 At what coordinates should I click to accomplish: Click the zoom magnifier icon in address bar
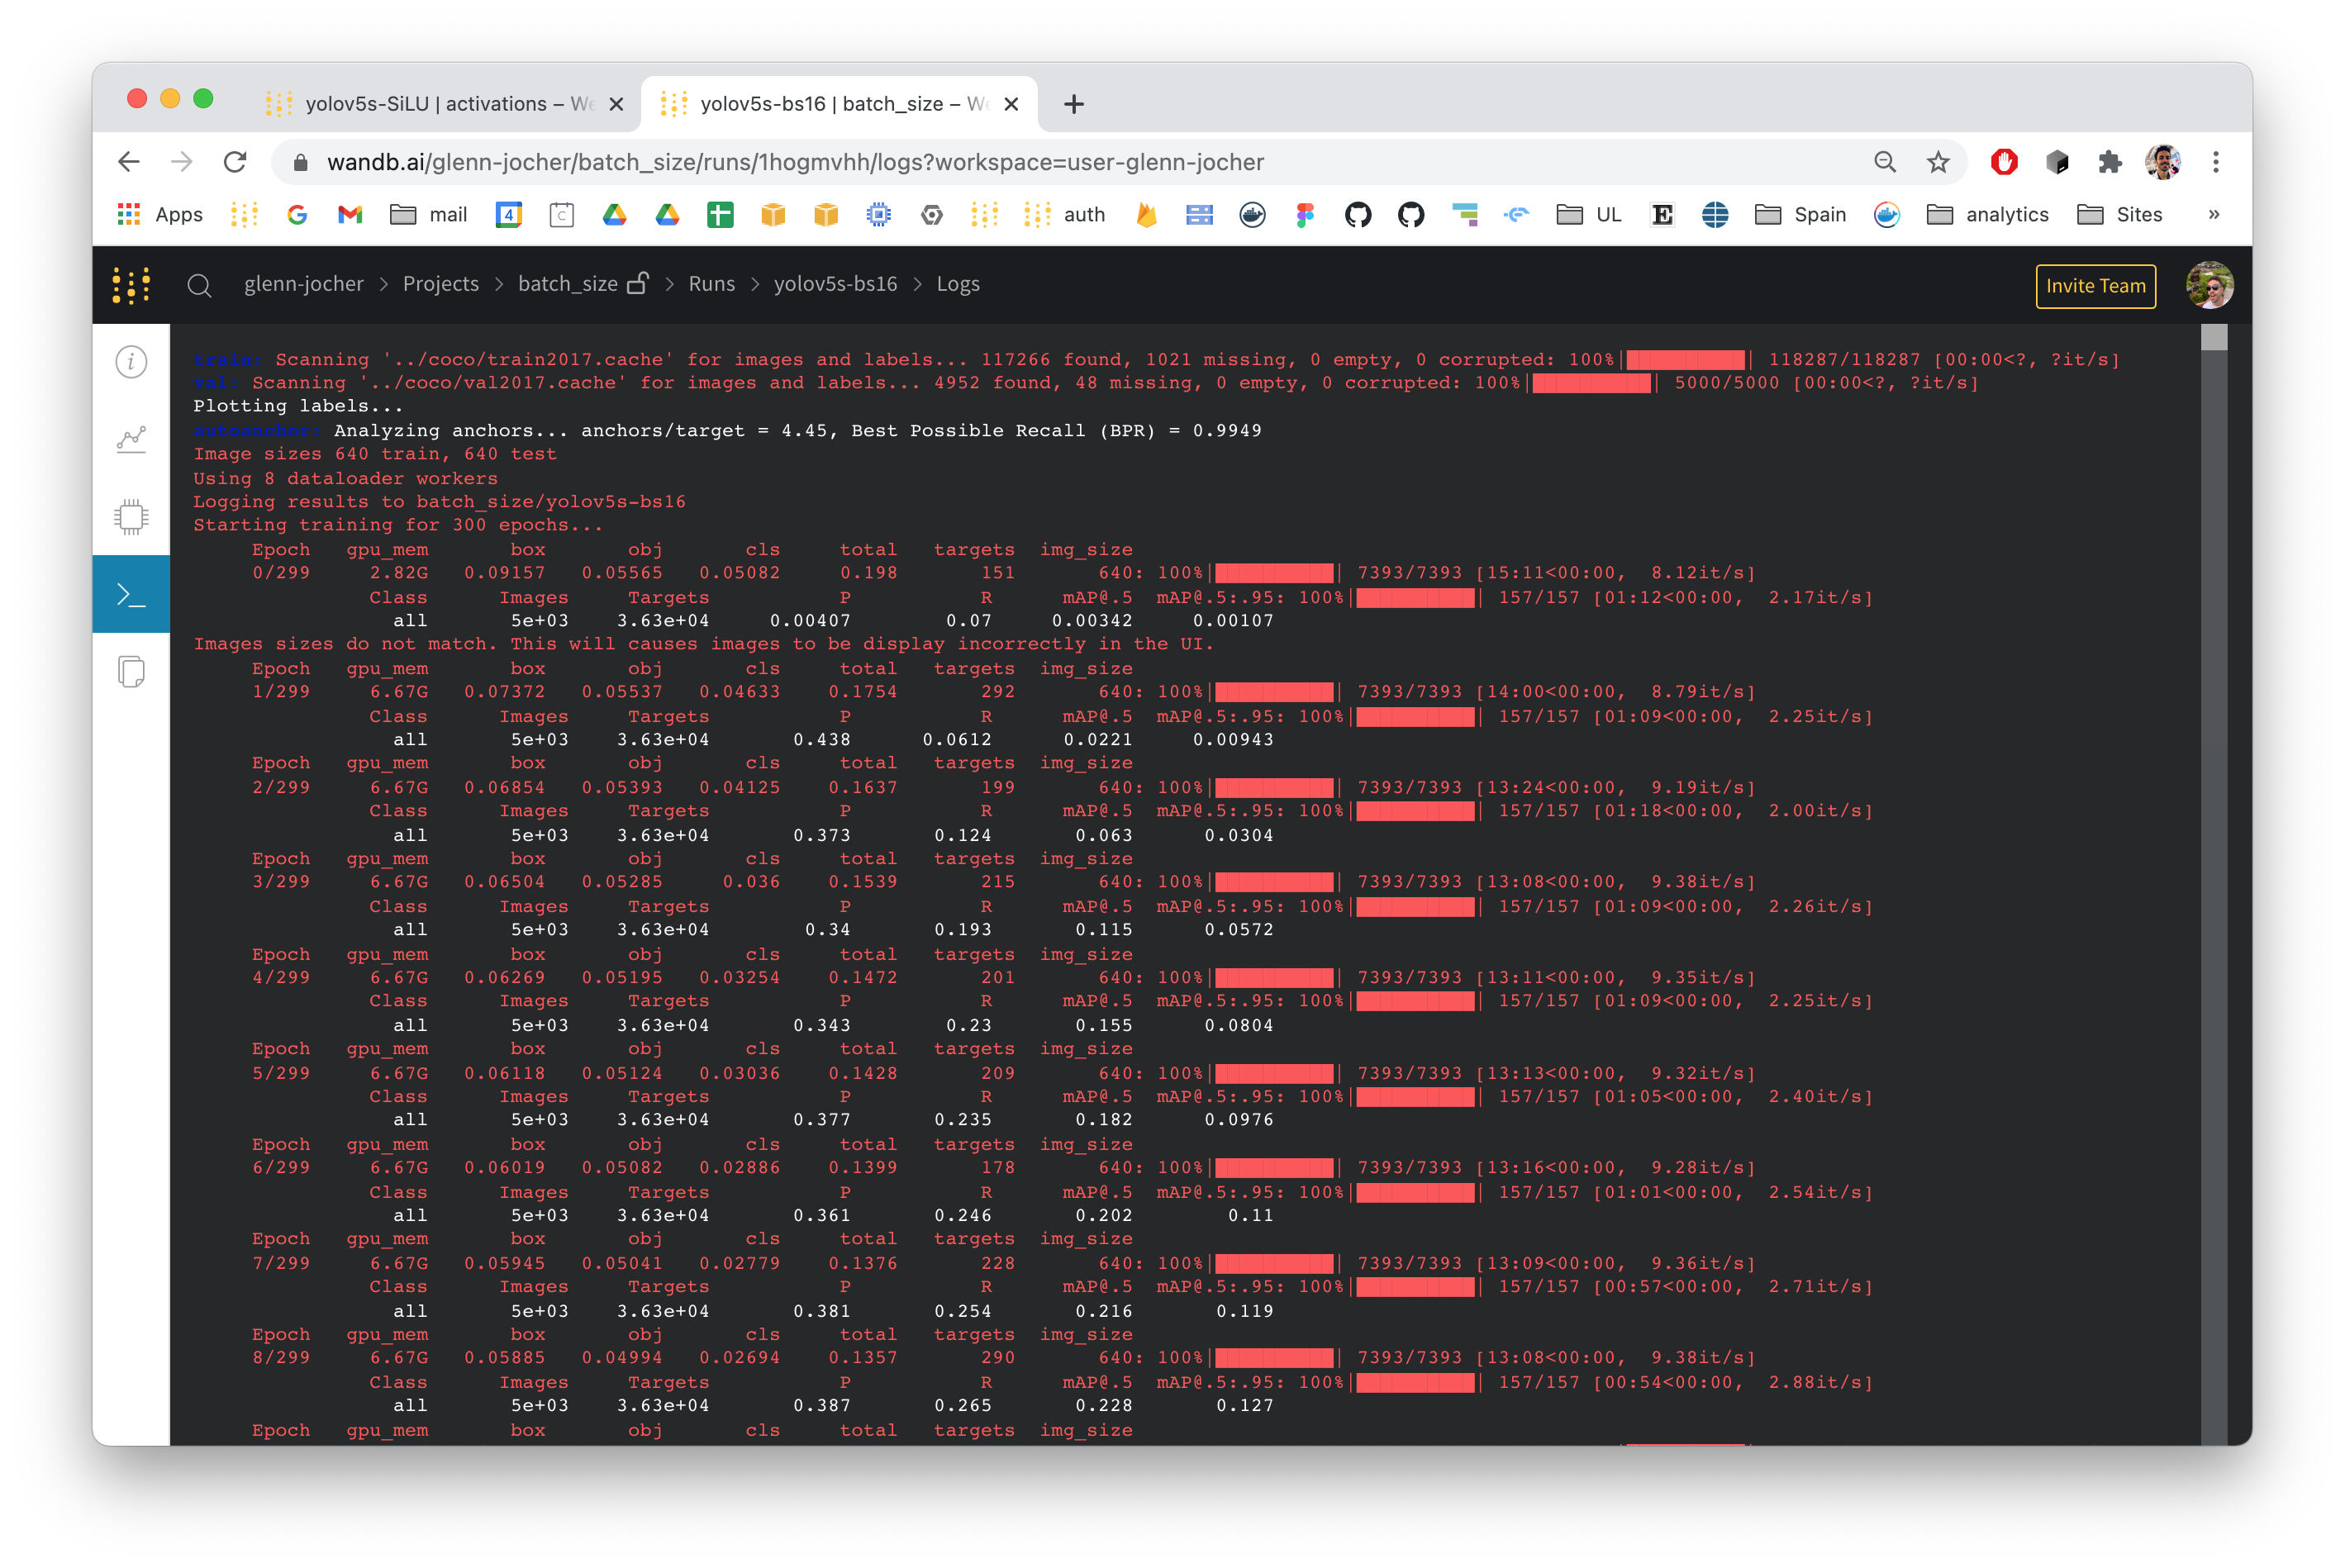pos(1885,162)
